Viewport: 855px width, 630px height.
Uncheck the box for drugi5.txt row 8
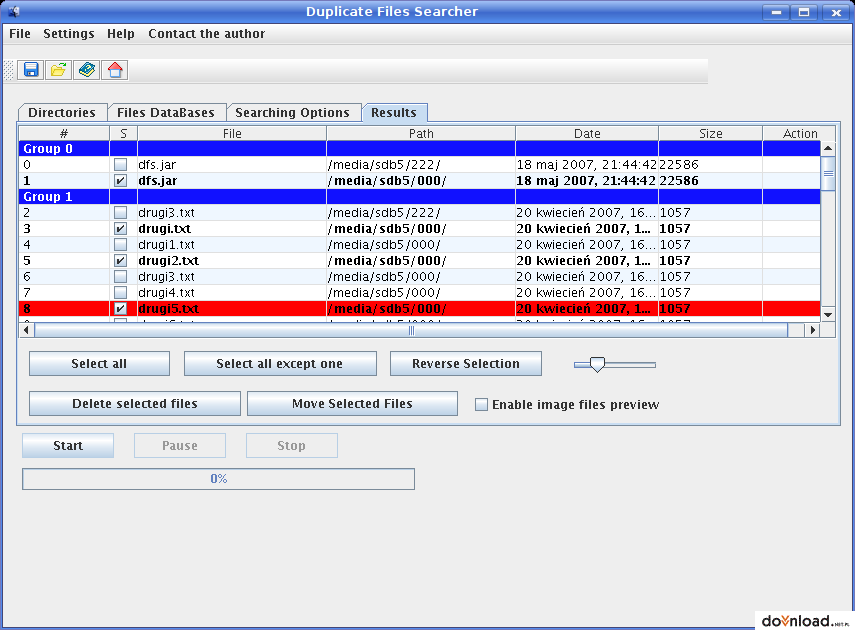(x=121, y=309)
